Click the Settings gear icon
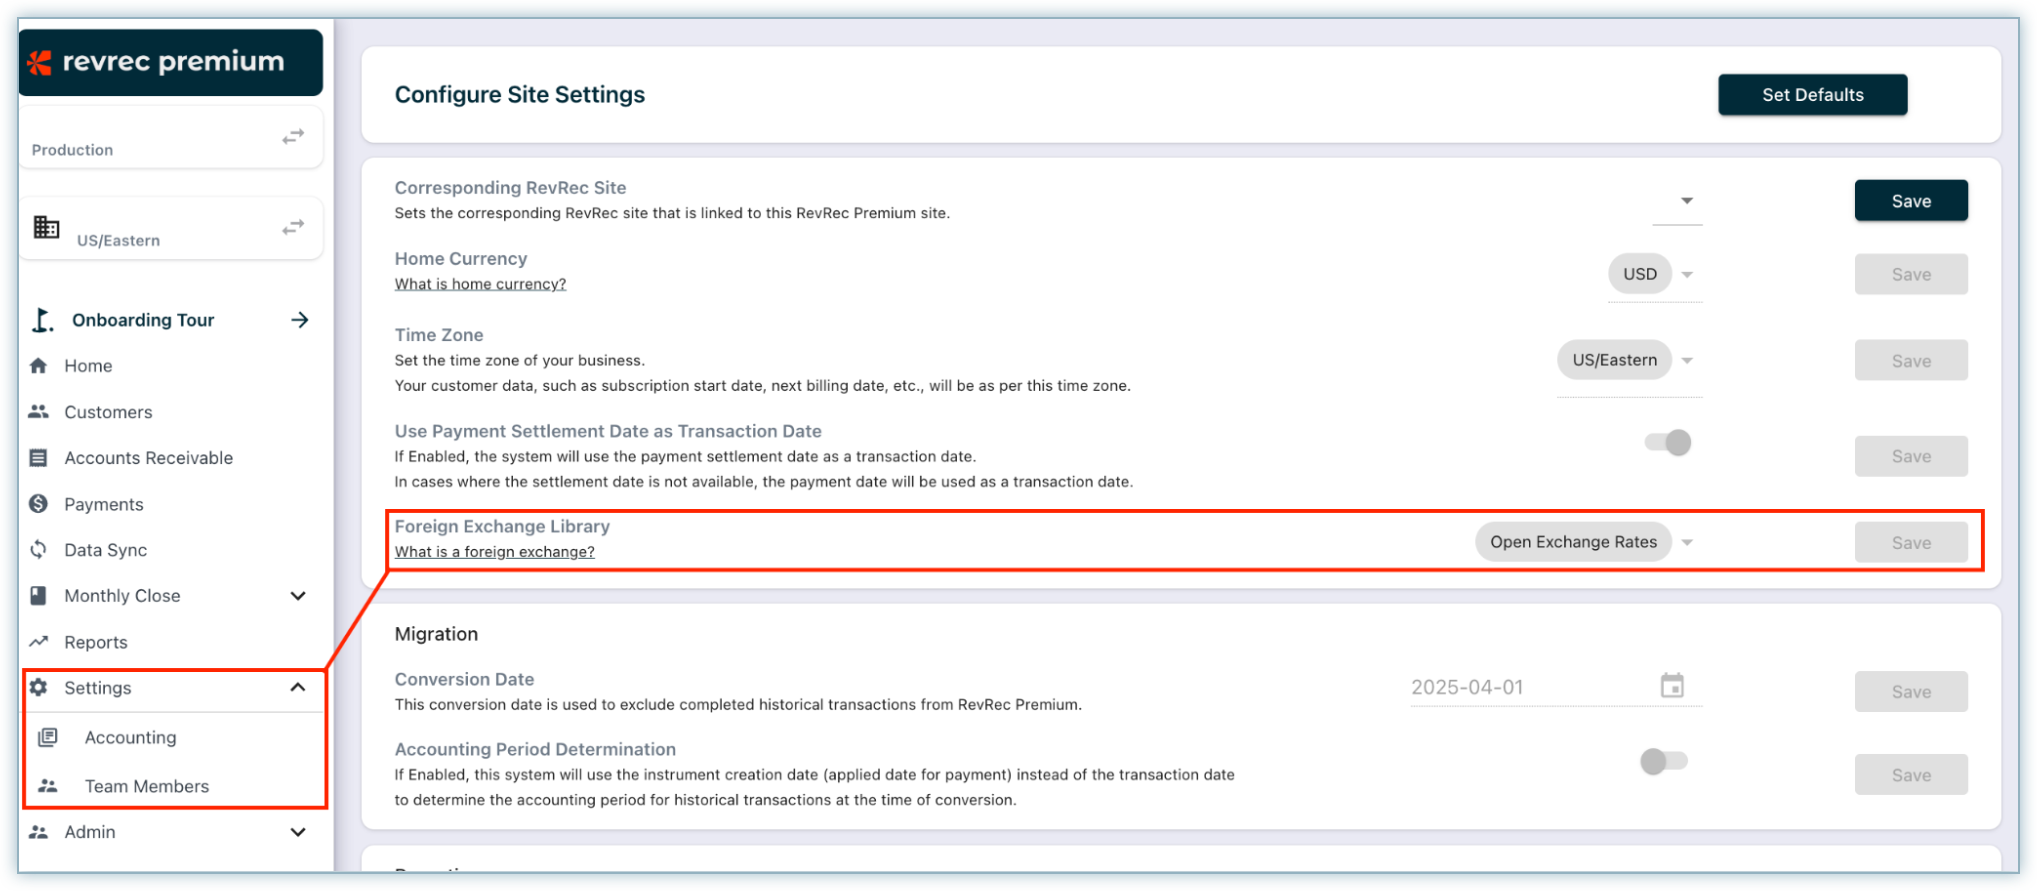2037x891 pixels. tap(39, 687)
